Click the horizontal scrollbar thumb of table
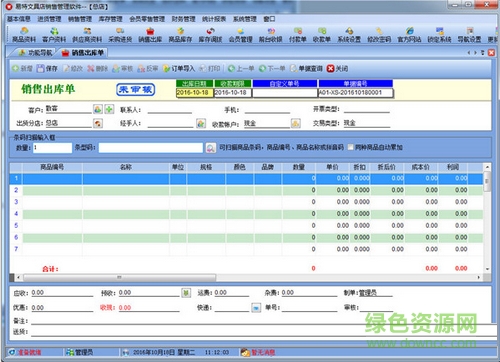Image resolution: width=500 pixels, height=362 pixels. 119,277
